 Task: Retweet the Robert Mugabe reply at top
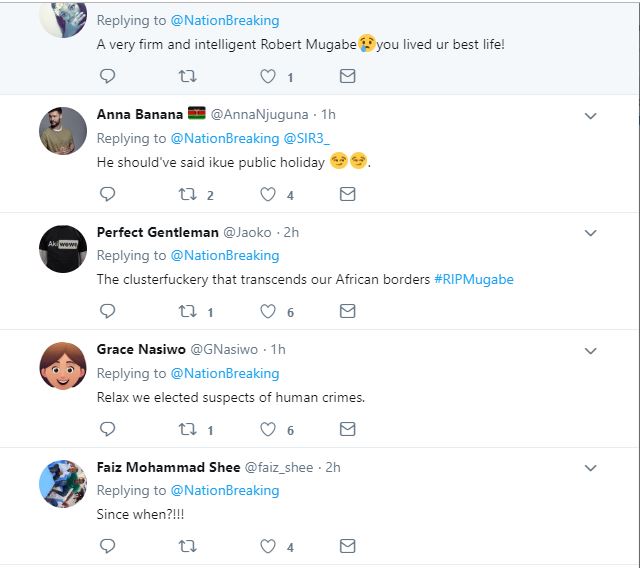(x=187, y=76)
